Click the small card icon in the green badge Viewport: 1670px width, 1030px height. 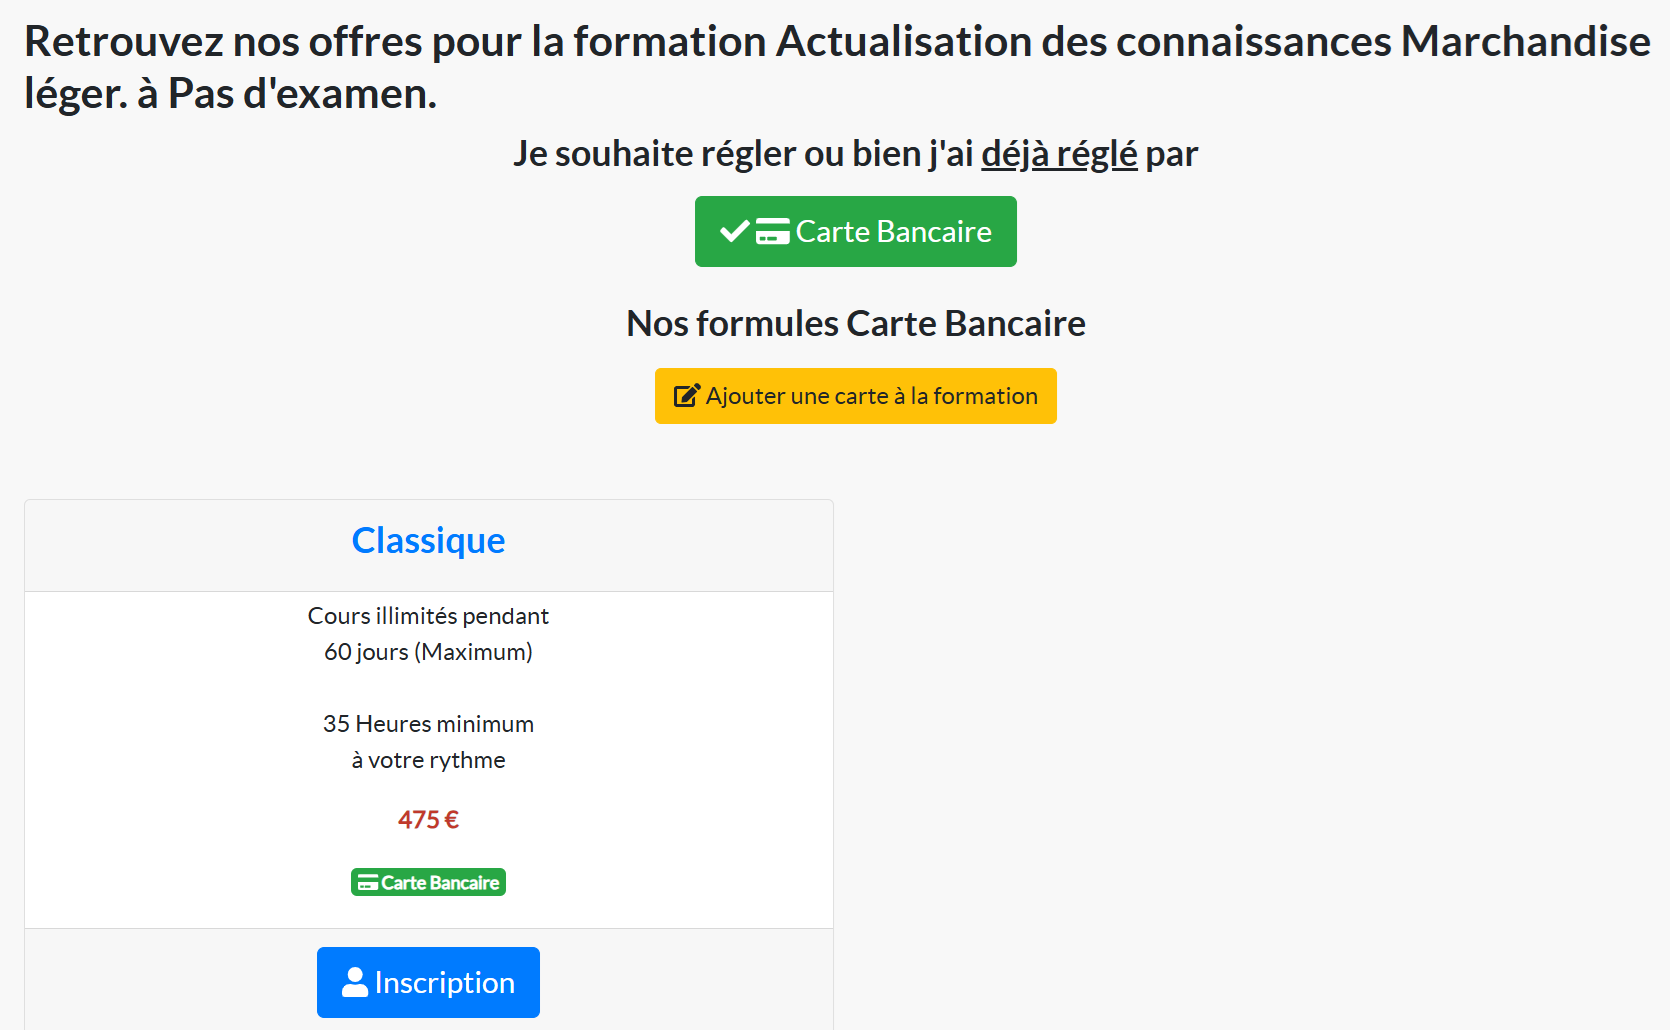(x=368, y=883)
